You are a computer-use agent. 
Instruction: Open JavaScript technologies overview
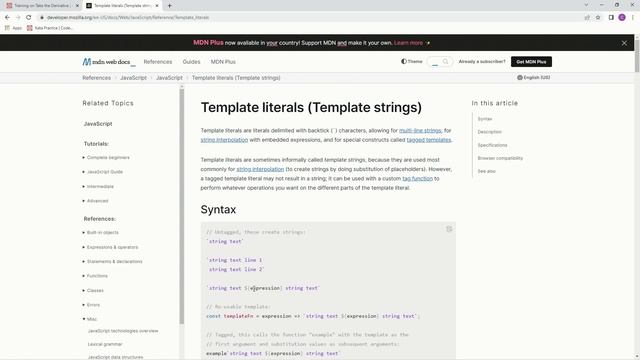[123, 331]
